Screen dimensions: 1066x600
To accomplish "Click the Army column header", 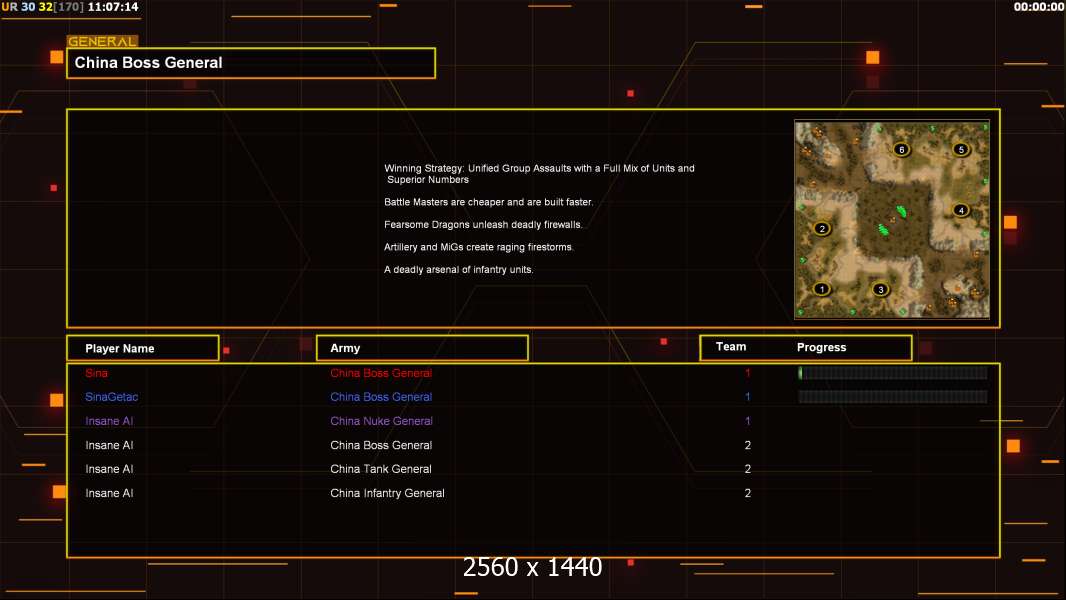I will click(x=422, y=348).
